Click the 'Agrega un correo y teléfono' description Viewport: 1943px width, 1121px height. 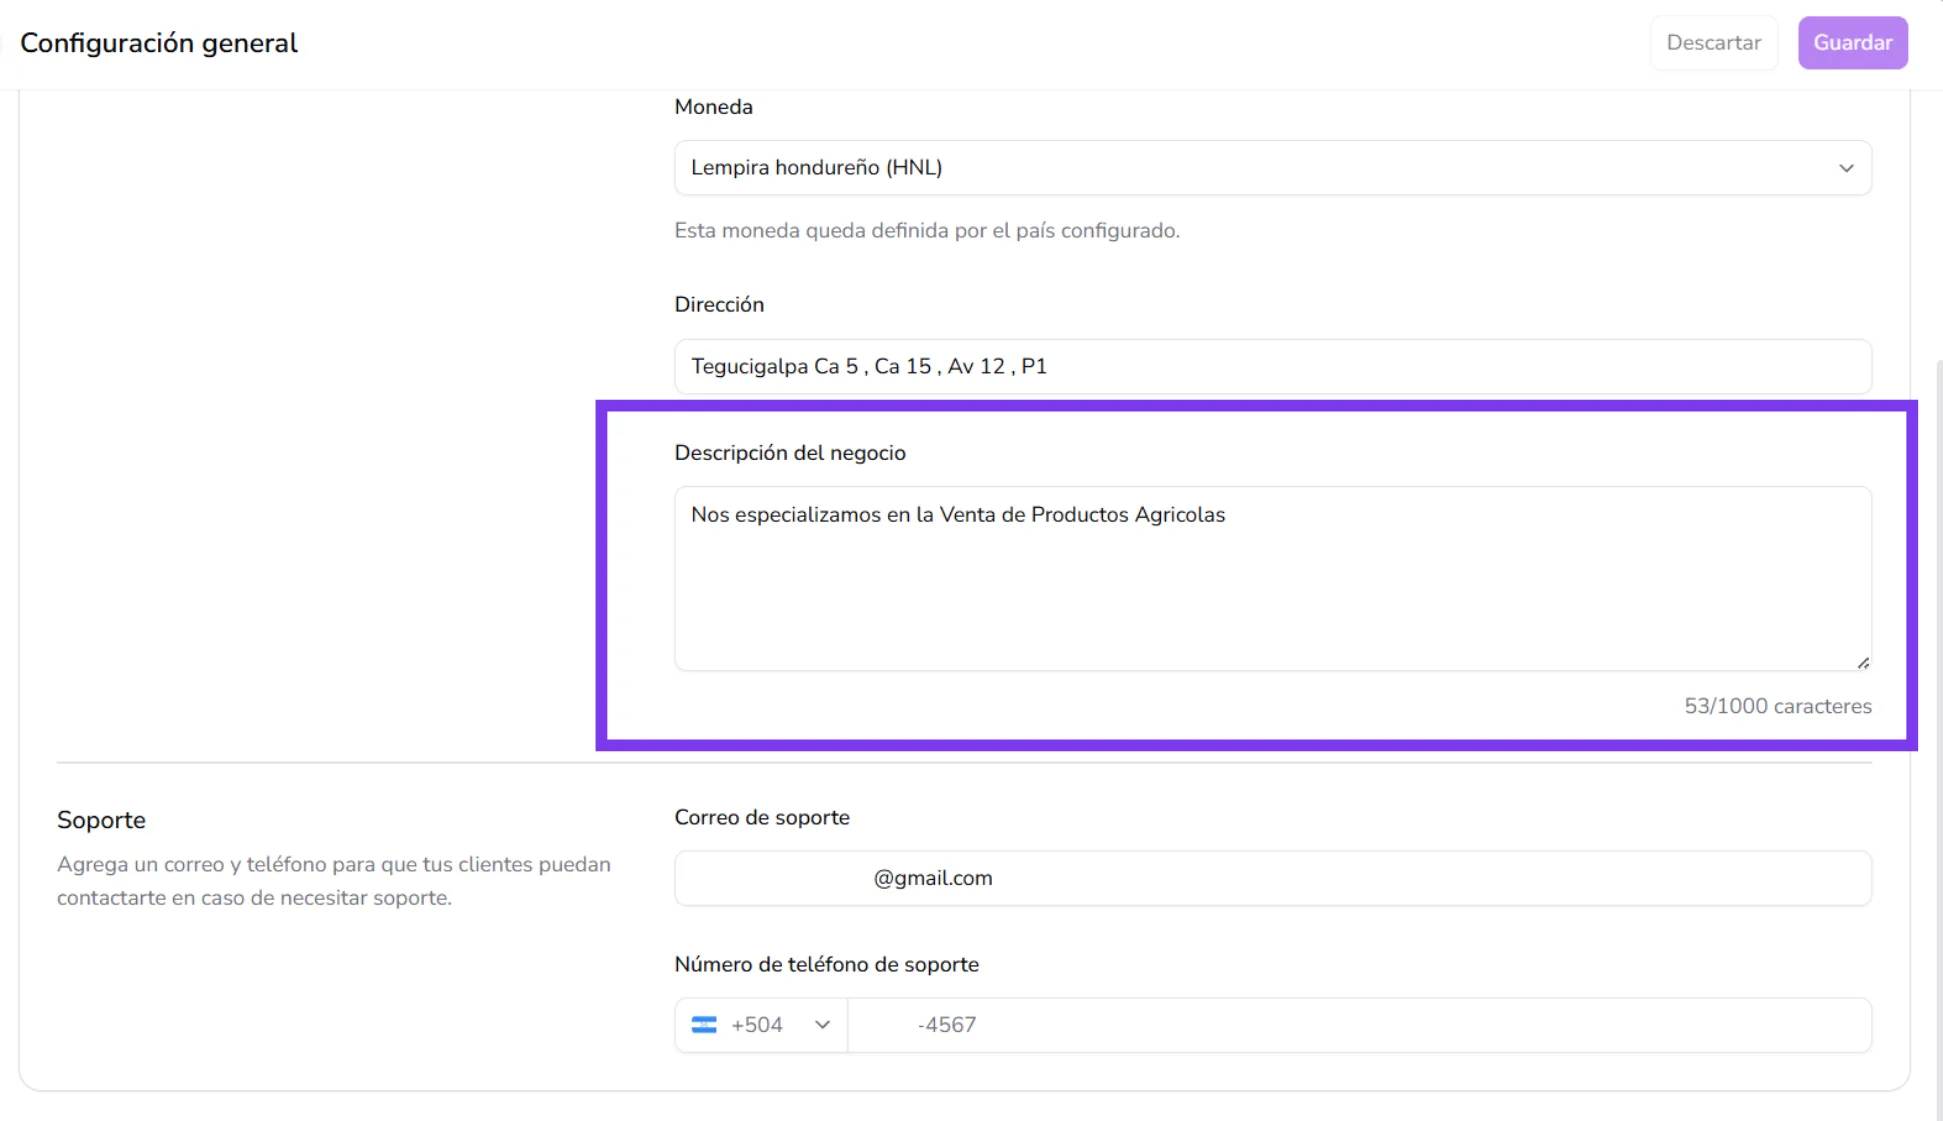[x=334, y=881]
